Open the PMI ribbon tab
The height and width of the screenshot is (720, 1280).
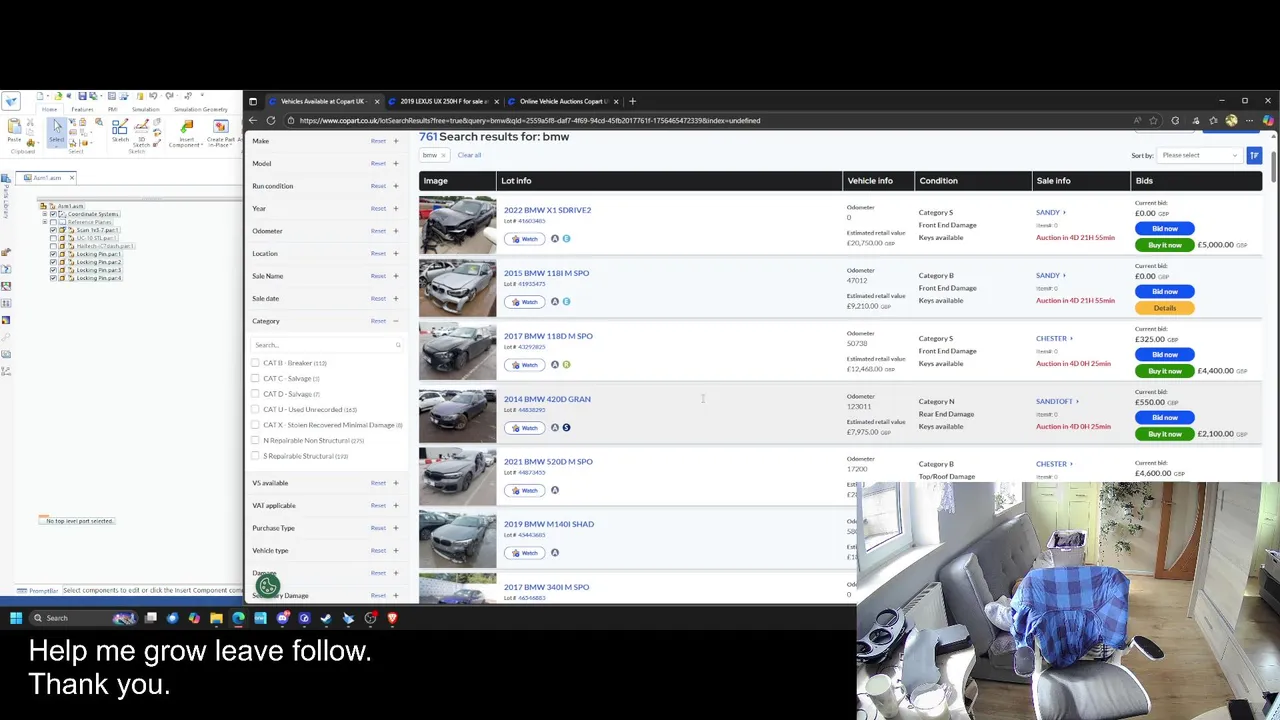point(113,109)
